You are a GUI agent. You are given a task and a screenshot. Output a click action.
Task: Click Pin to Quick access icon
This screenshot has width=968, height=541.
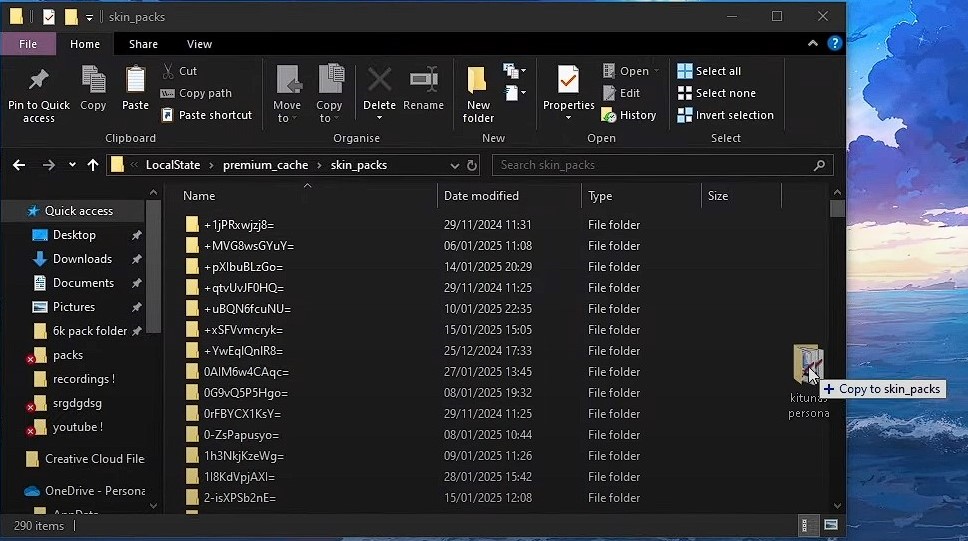[x=38, y=80]
